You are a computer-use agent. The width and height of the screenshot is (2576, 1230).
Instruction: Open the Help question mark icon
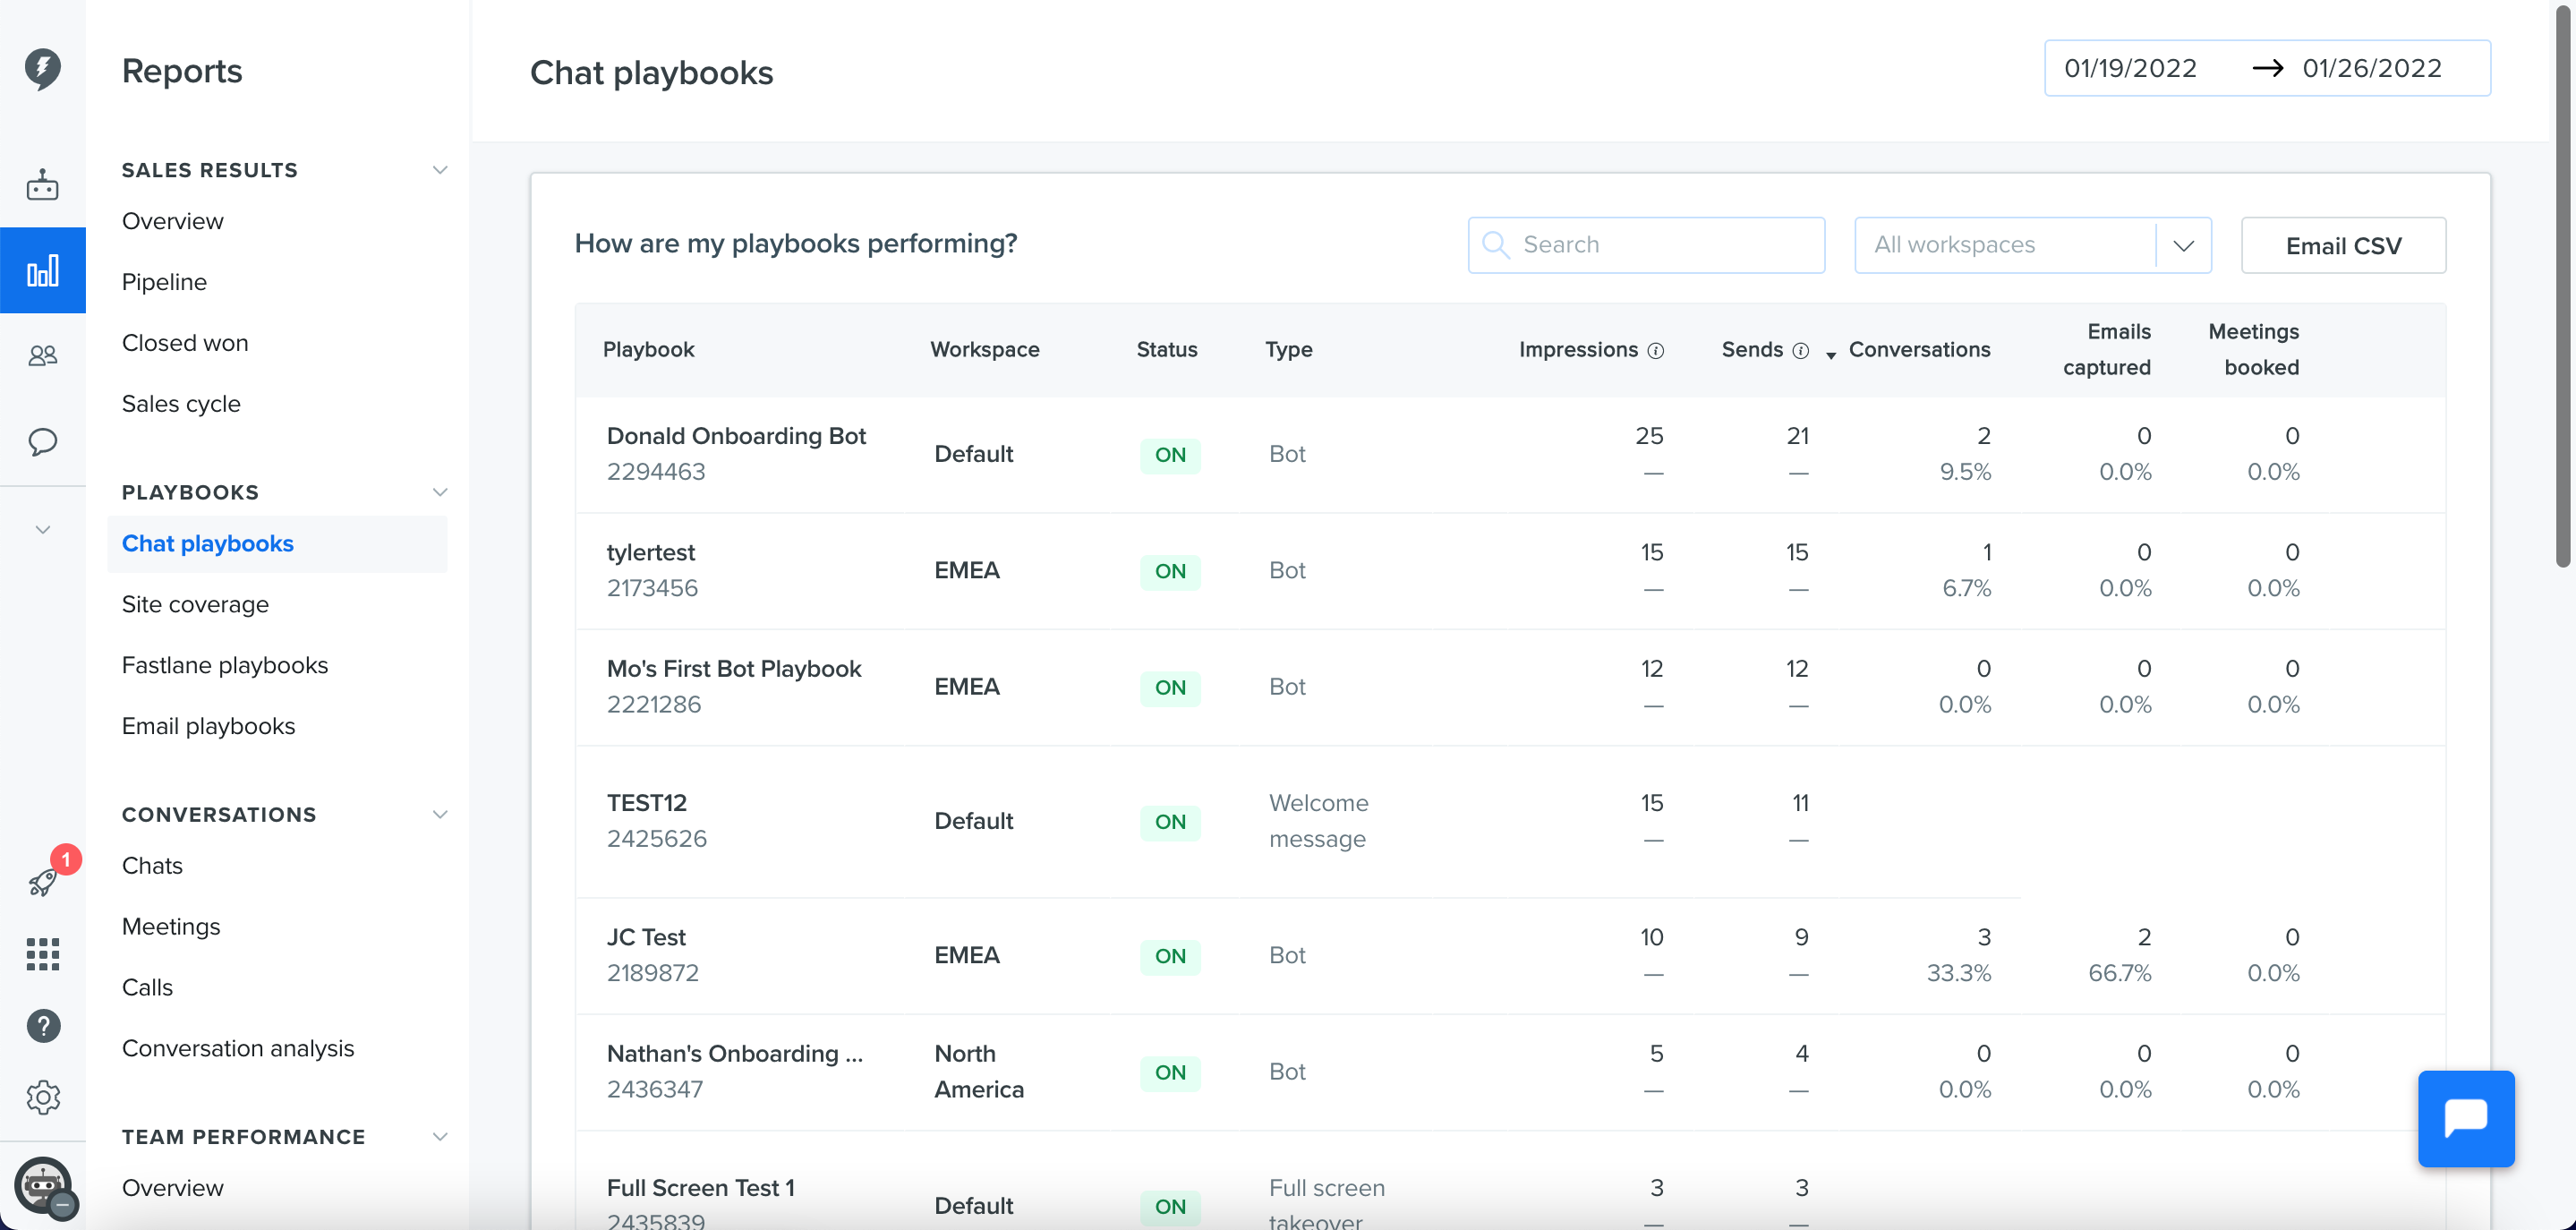43,1025
